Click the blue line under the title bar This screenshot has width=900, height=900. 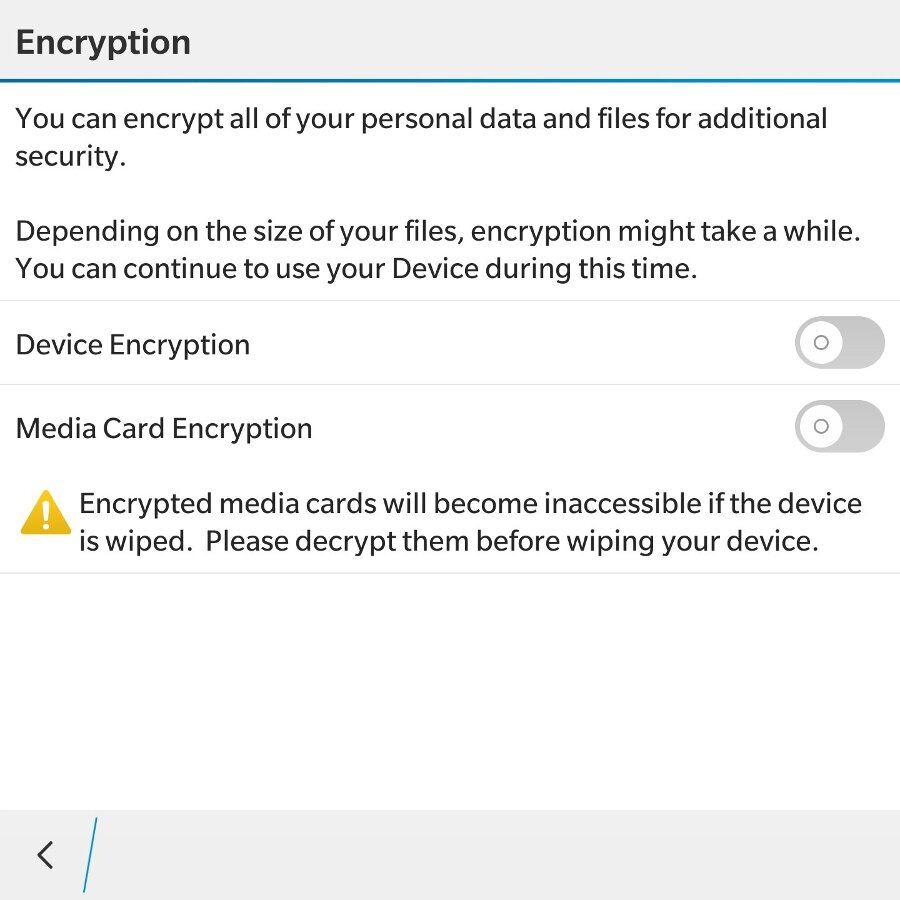point(450,79)
